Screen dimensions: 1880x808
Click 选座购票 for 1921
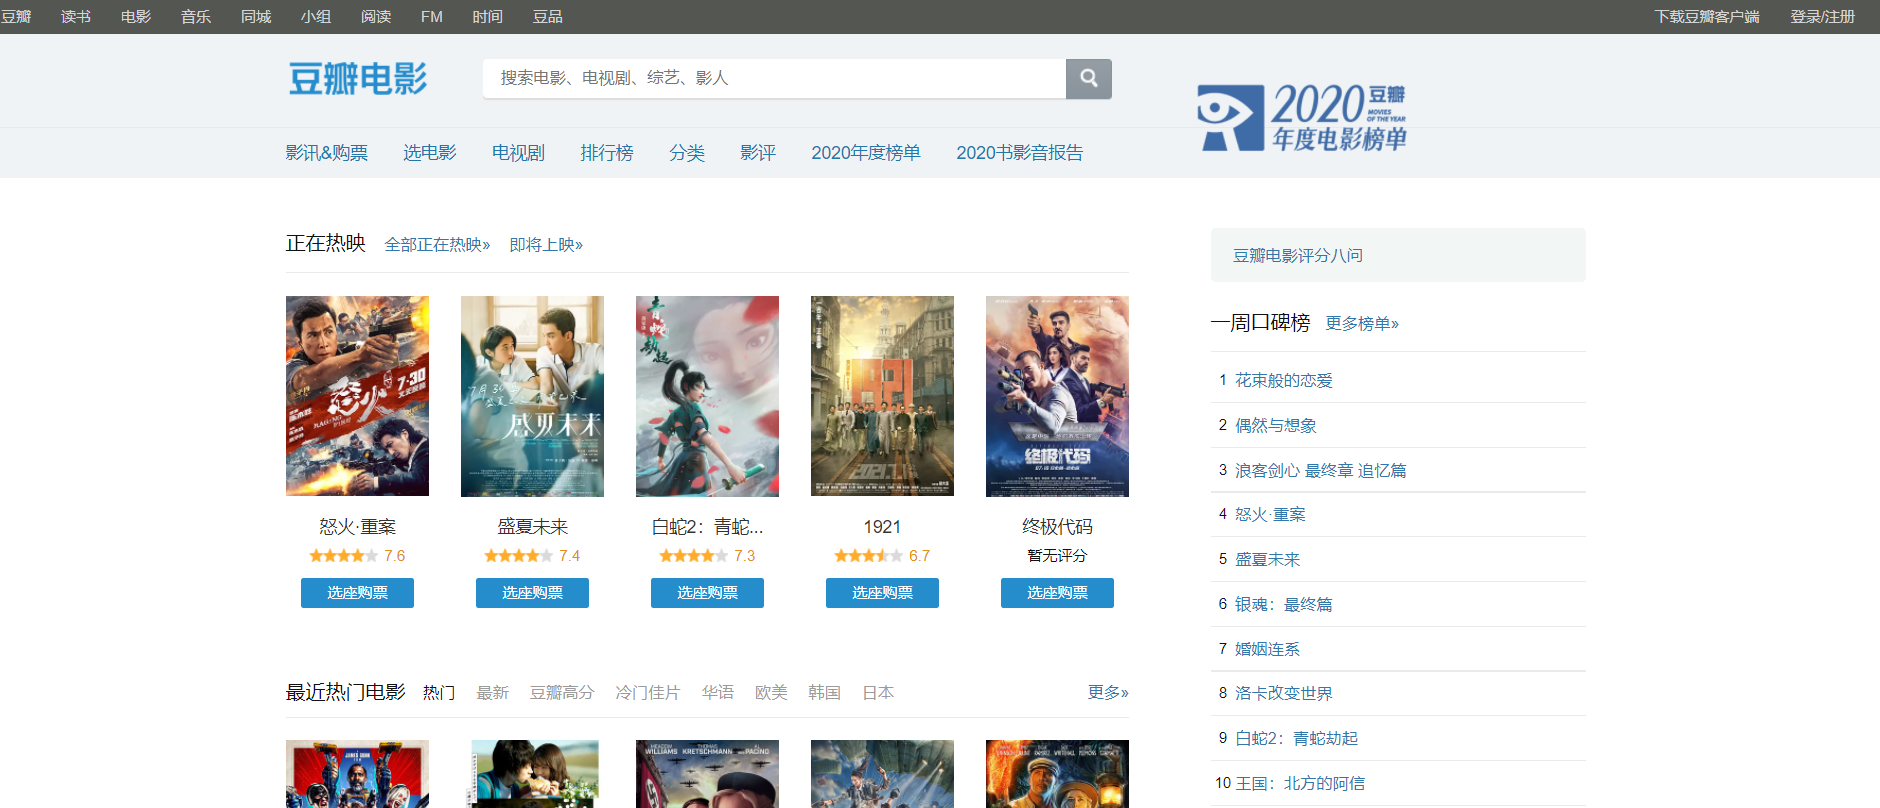(882, 593)
